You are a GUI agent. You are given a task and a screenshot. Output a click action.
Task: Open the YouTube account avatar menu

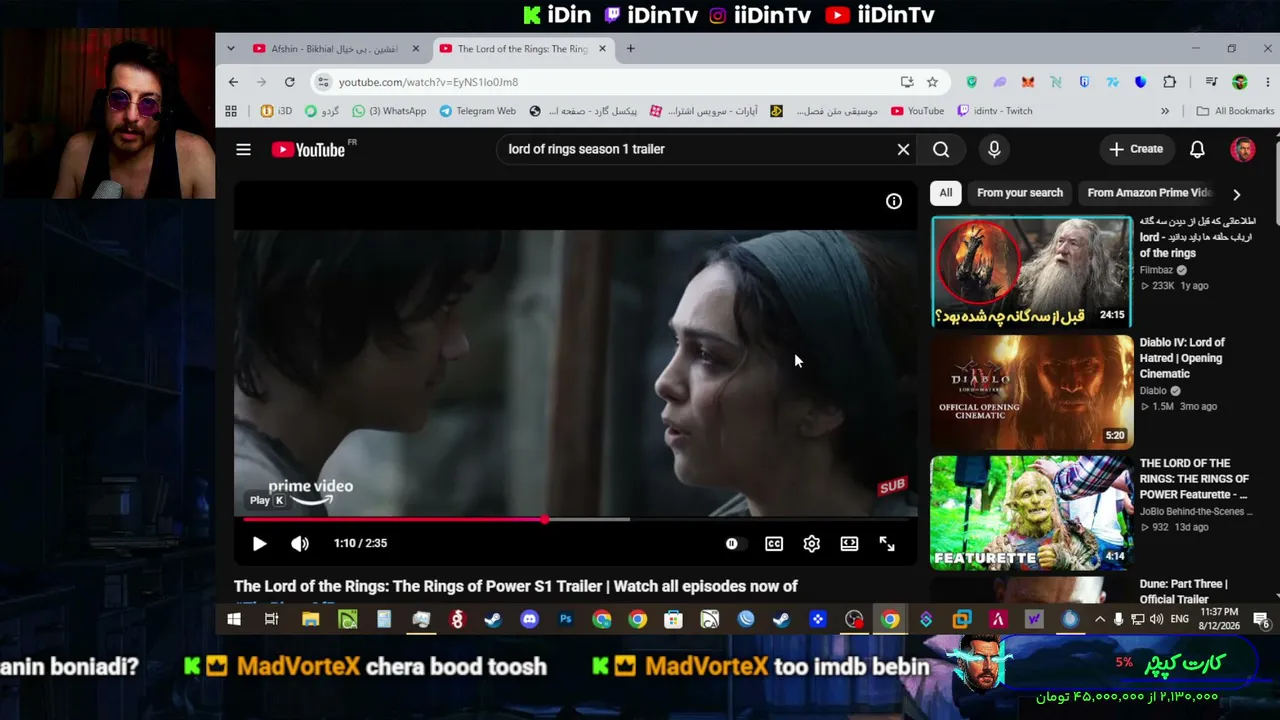(1243, 150)
